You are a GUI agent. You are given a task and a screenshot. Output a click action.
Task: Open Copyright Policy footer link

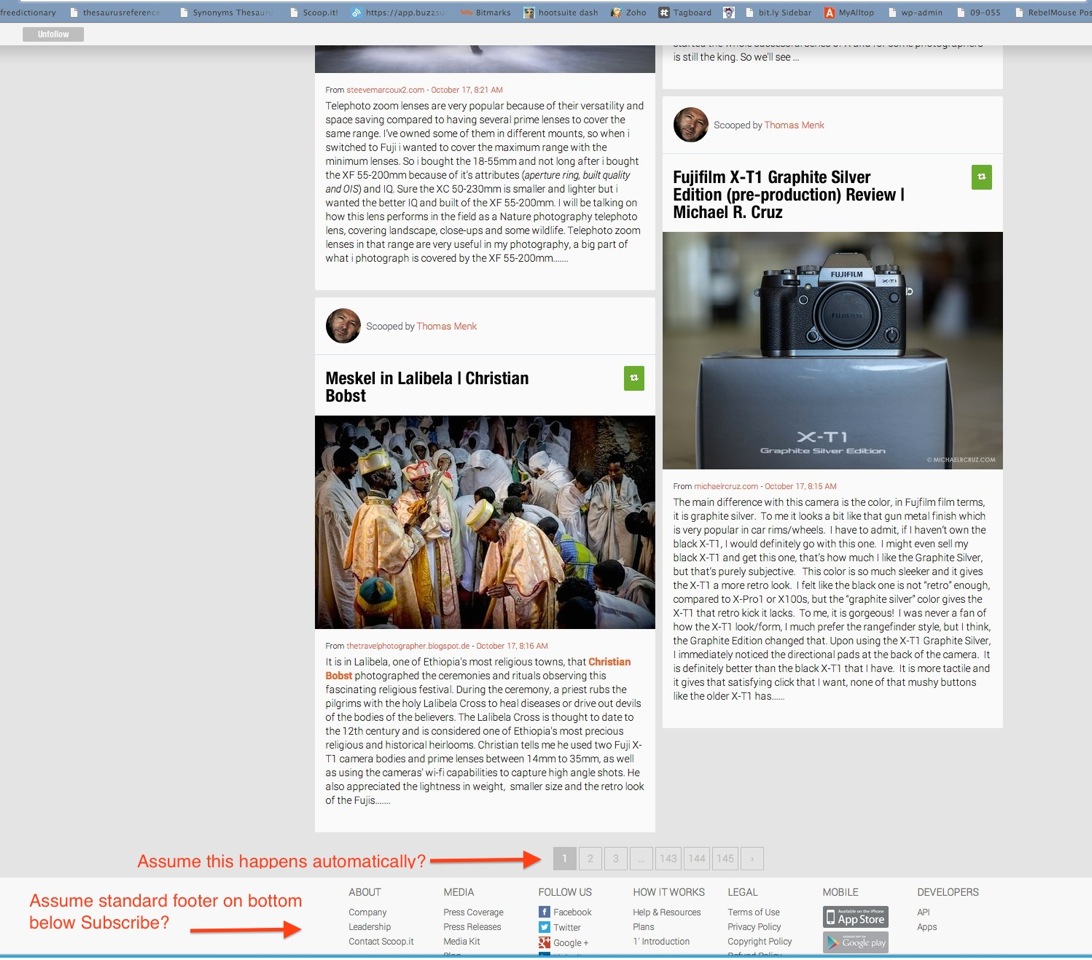pos(760,941)
